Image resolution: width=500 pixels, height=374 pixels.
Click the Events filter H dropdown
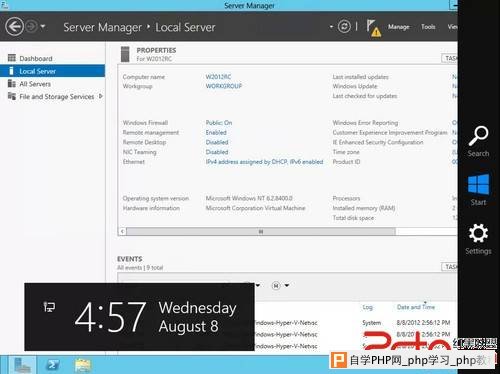click(x=280, y=286)
